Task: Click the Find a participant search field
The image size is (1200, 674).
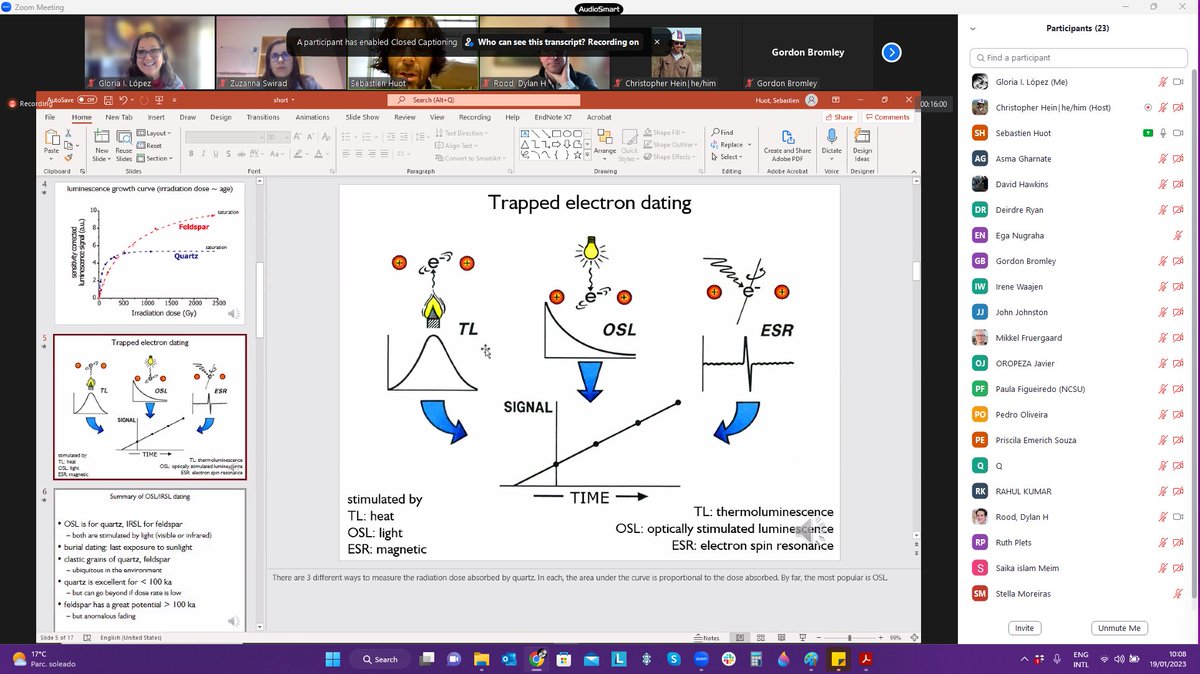Action: click(x=1078, y=58)
